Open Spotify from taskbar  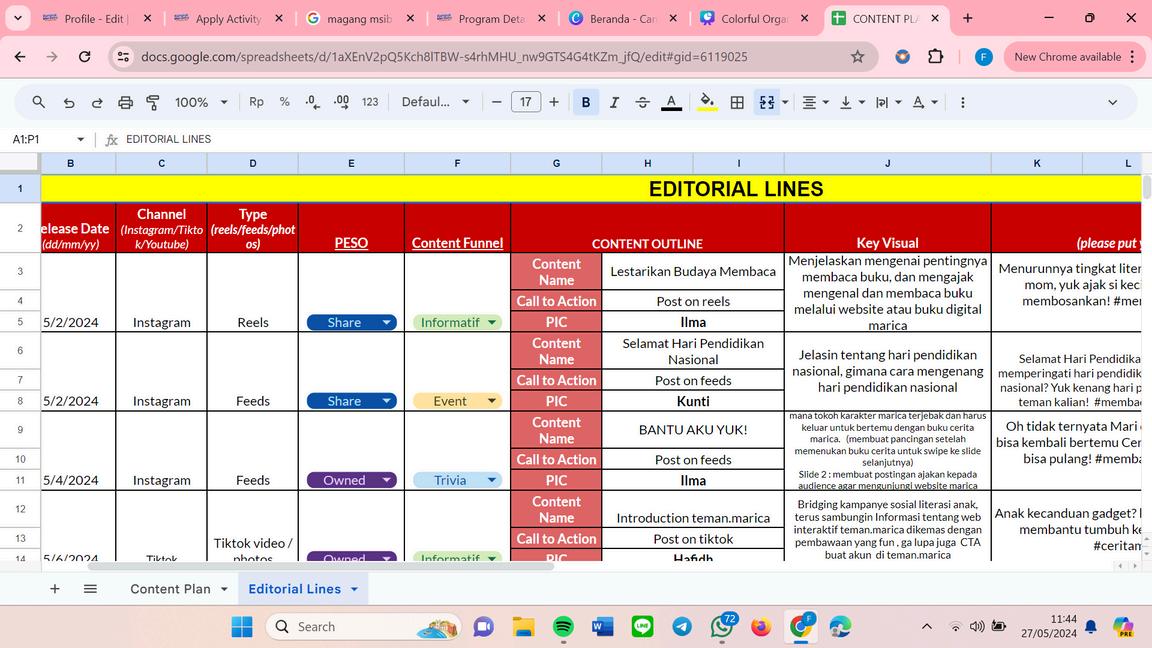563,627
